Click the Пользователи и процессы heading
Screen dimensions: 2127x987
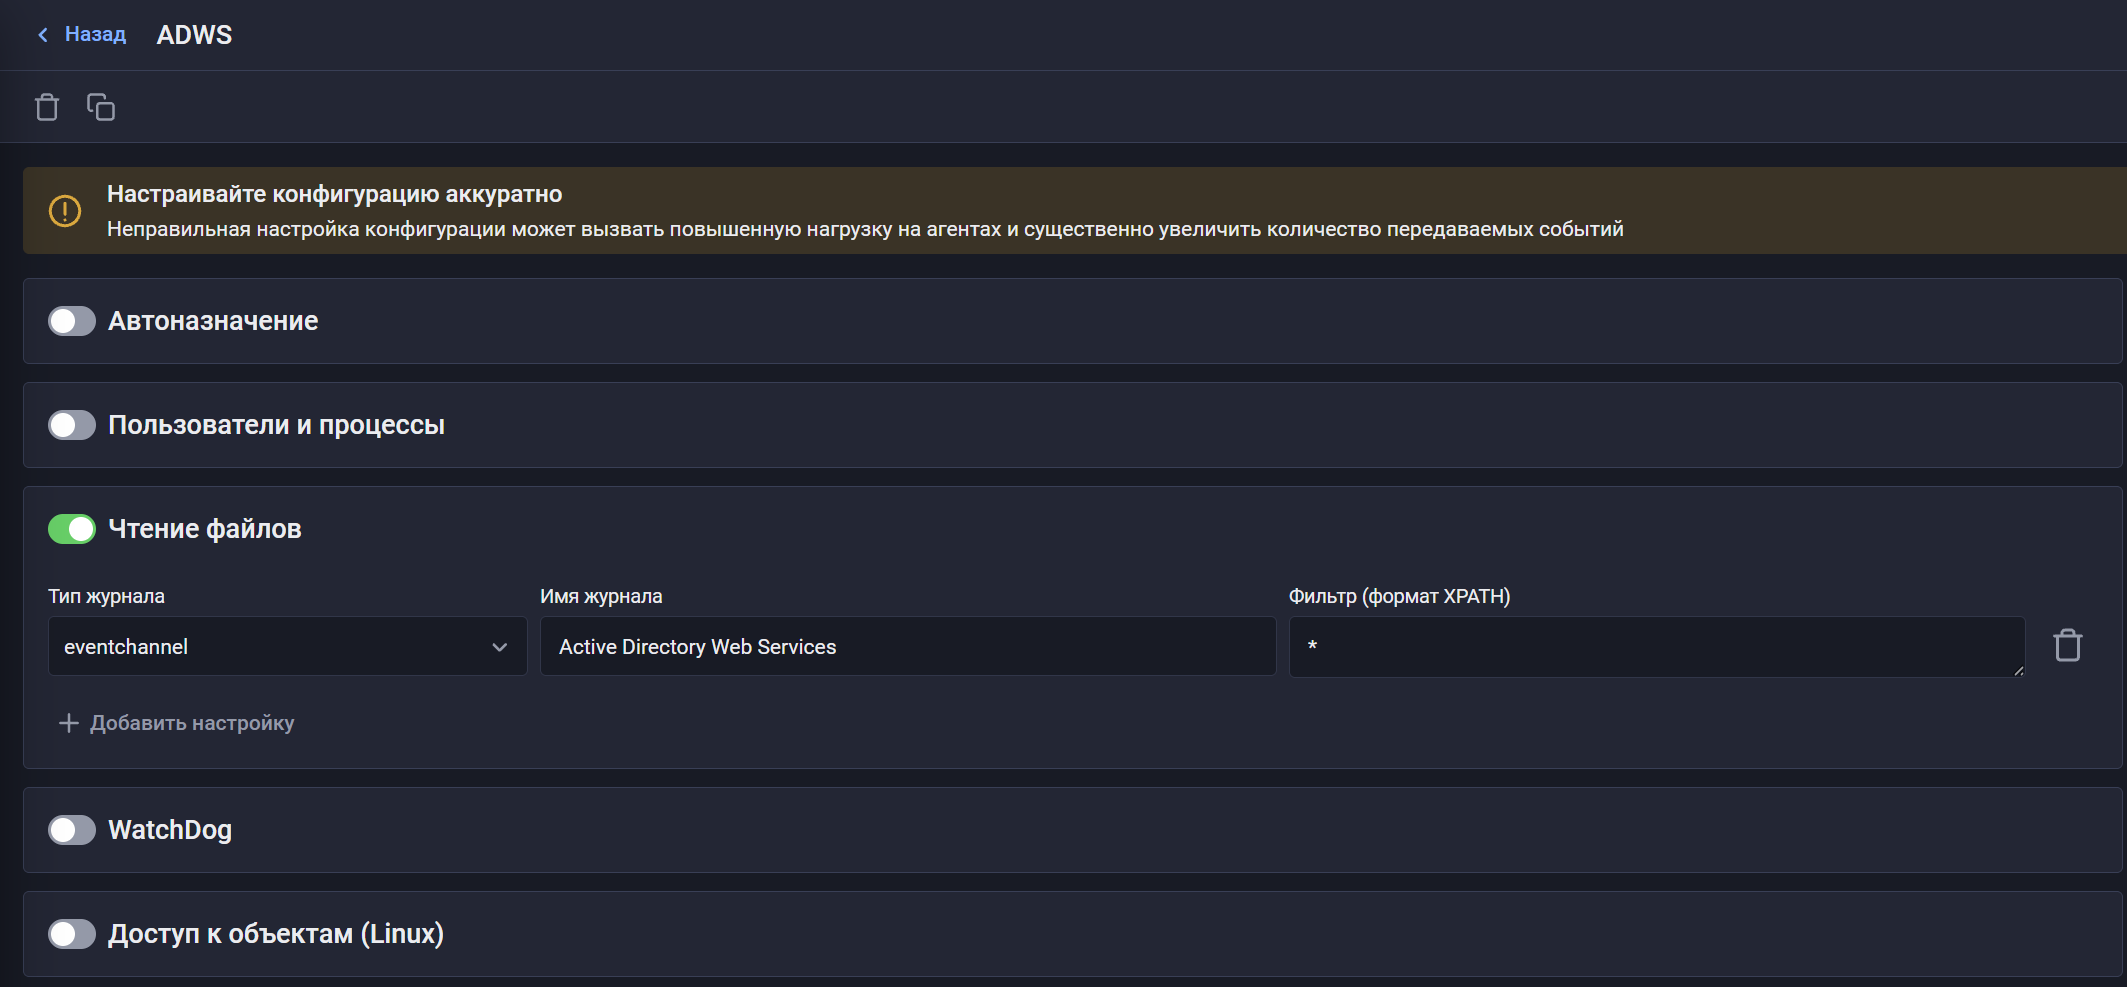[x=276, y=425]
